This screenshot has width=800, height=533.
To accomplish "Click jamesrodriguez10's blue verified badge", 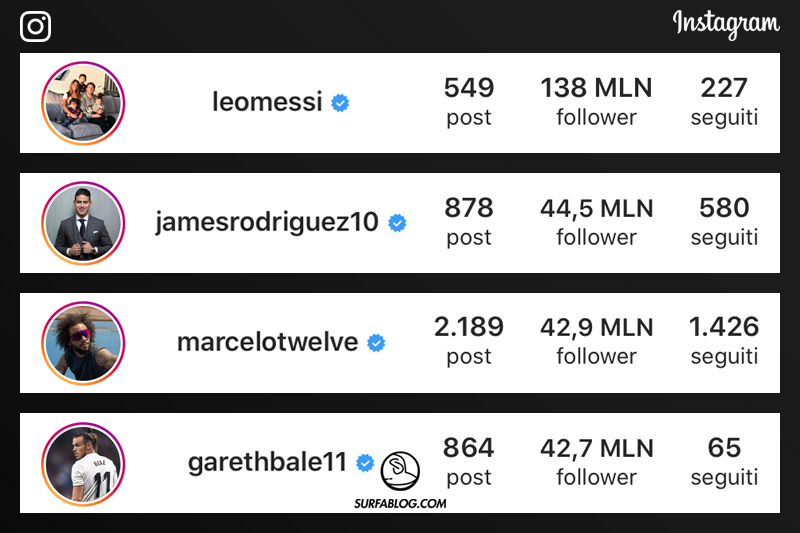I will (x=397, y=222).
